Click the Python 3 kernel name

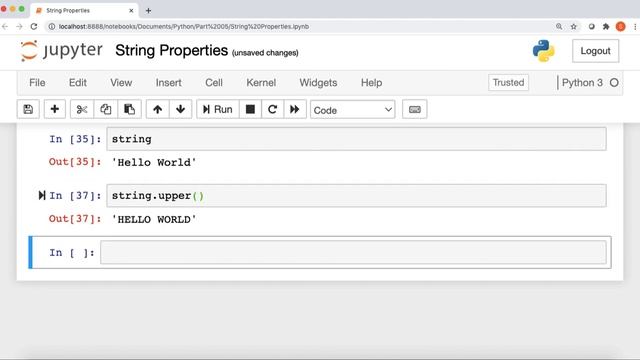point(582,83)
